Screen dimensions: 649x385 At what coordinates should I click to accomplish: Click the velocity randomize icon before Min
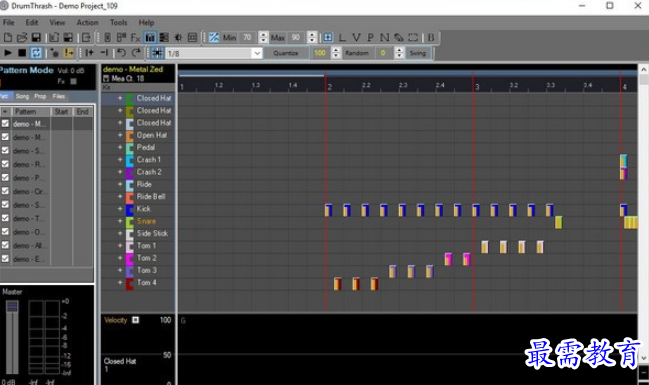[214, 38]
